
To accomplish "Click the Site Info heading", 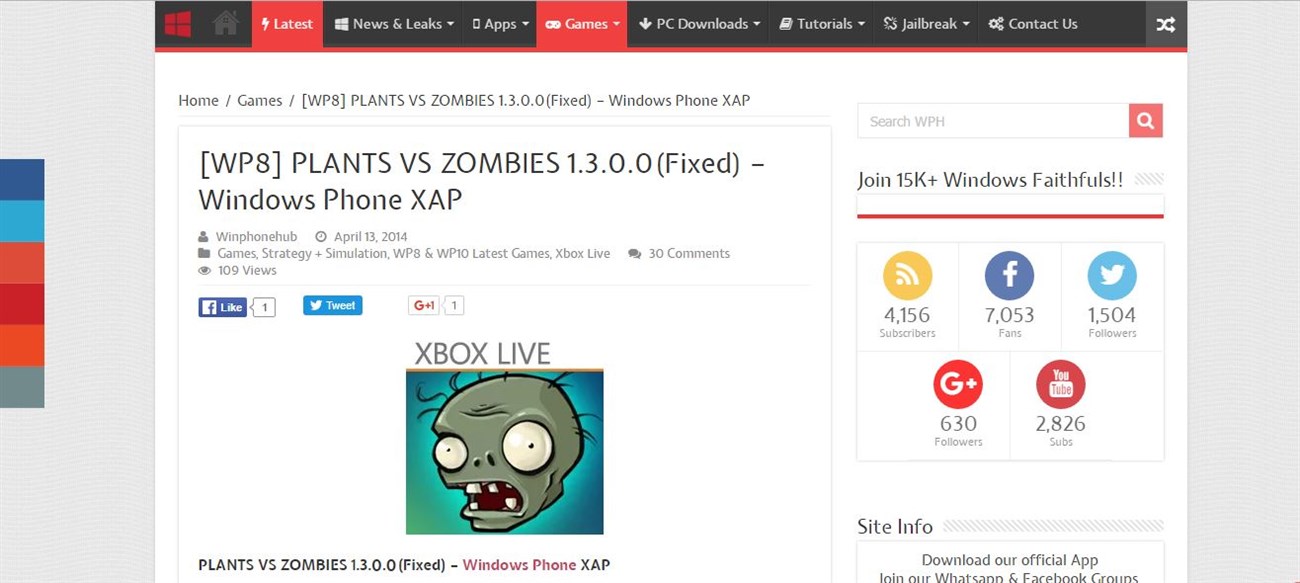I will tap(895, 526).
